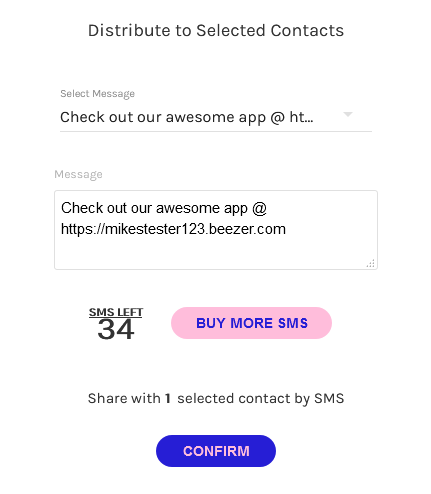
Task: Grab the message box resize handle
Action: (371, 263)
